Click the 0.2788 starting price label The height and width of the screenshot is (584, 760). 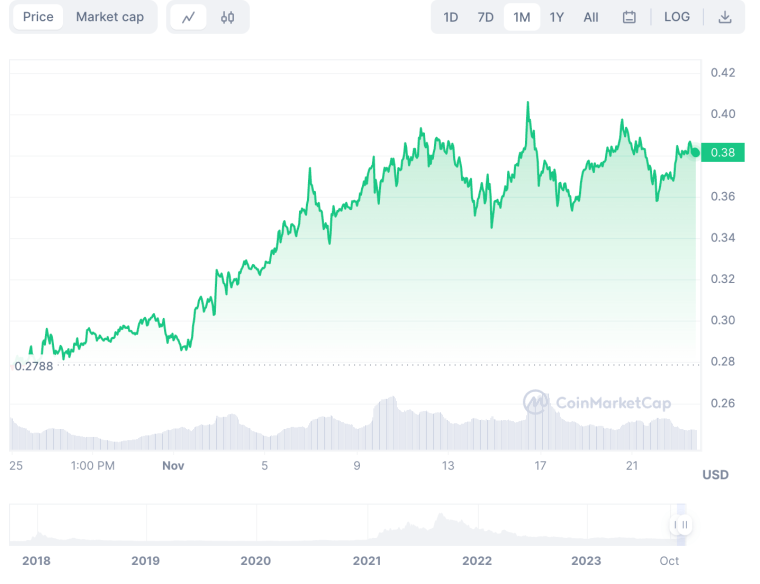coord(33,366)
